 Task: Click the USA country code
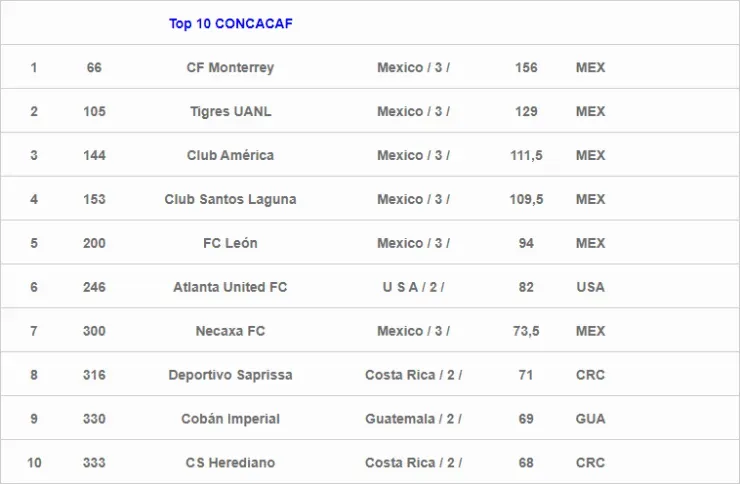pos(590,287)
